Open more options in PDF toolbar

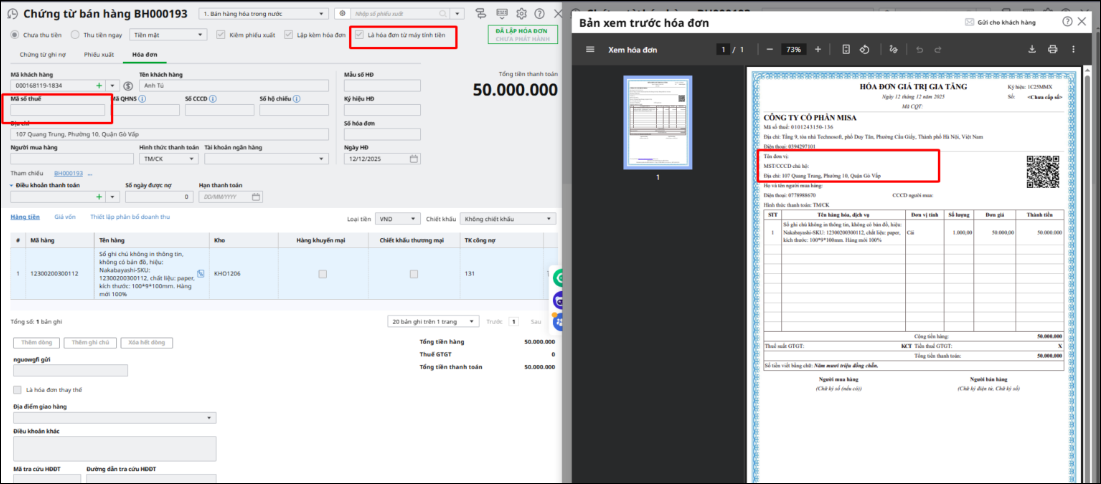point(1073,50)
